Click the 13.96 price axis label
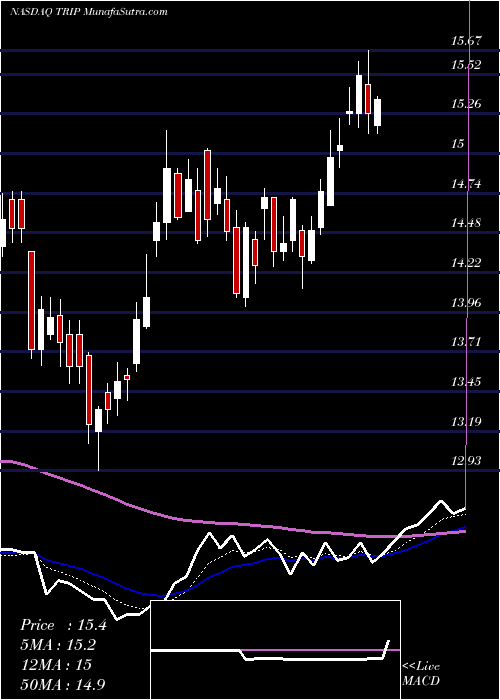This screenshot has width=500, height=700. pyautogui.click(x=466, y=303)
